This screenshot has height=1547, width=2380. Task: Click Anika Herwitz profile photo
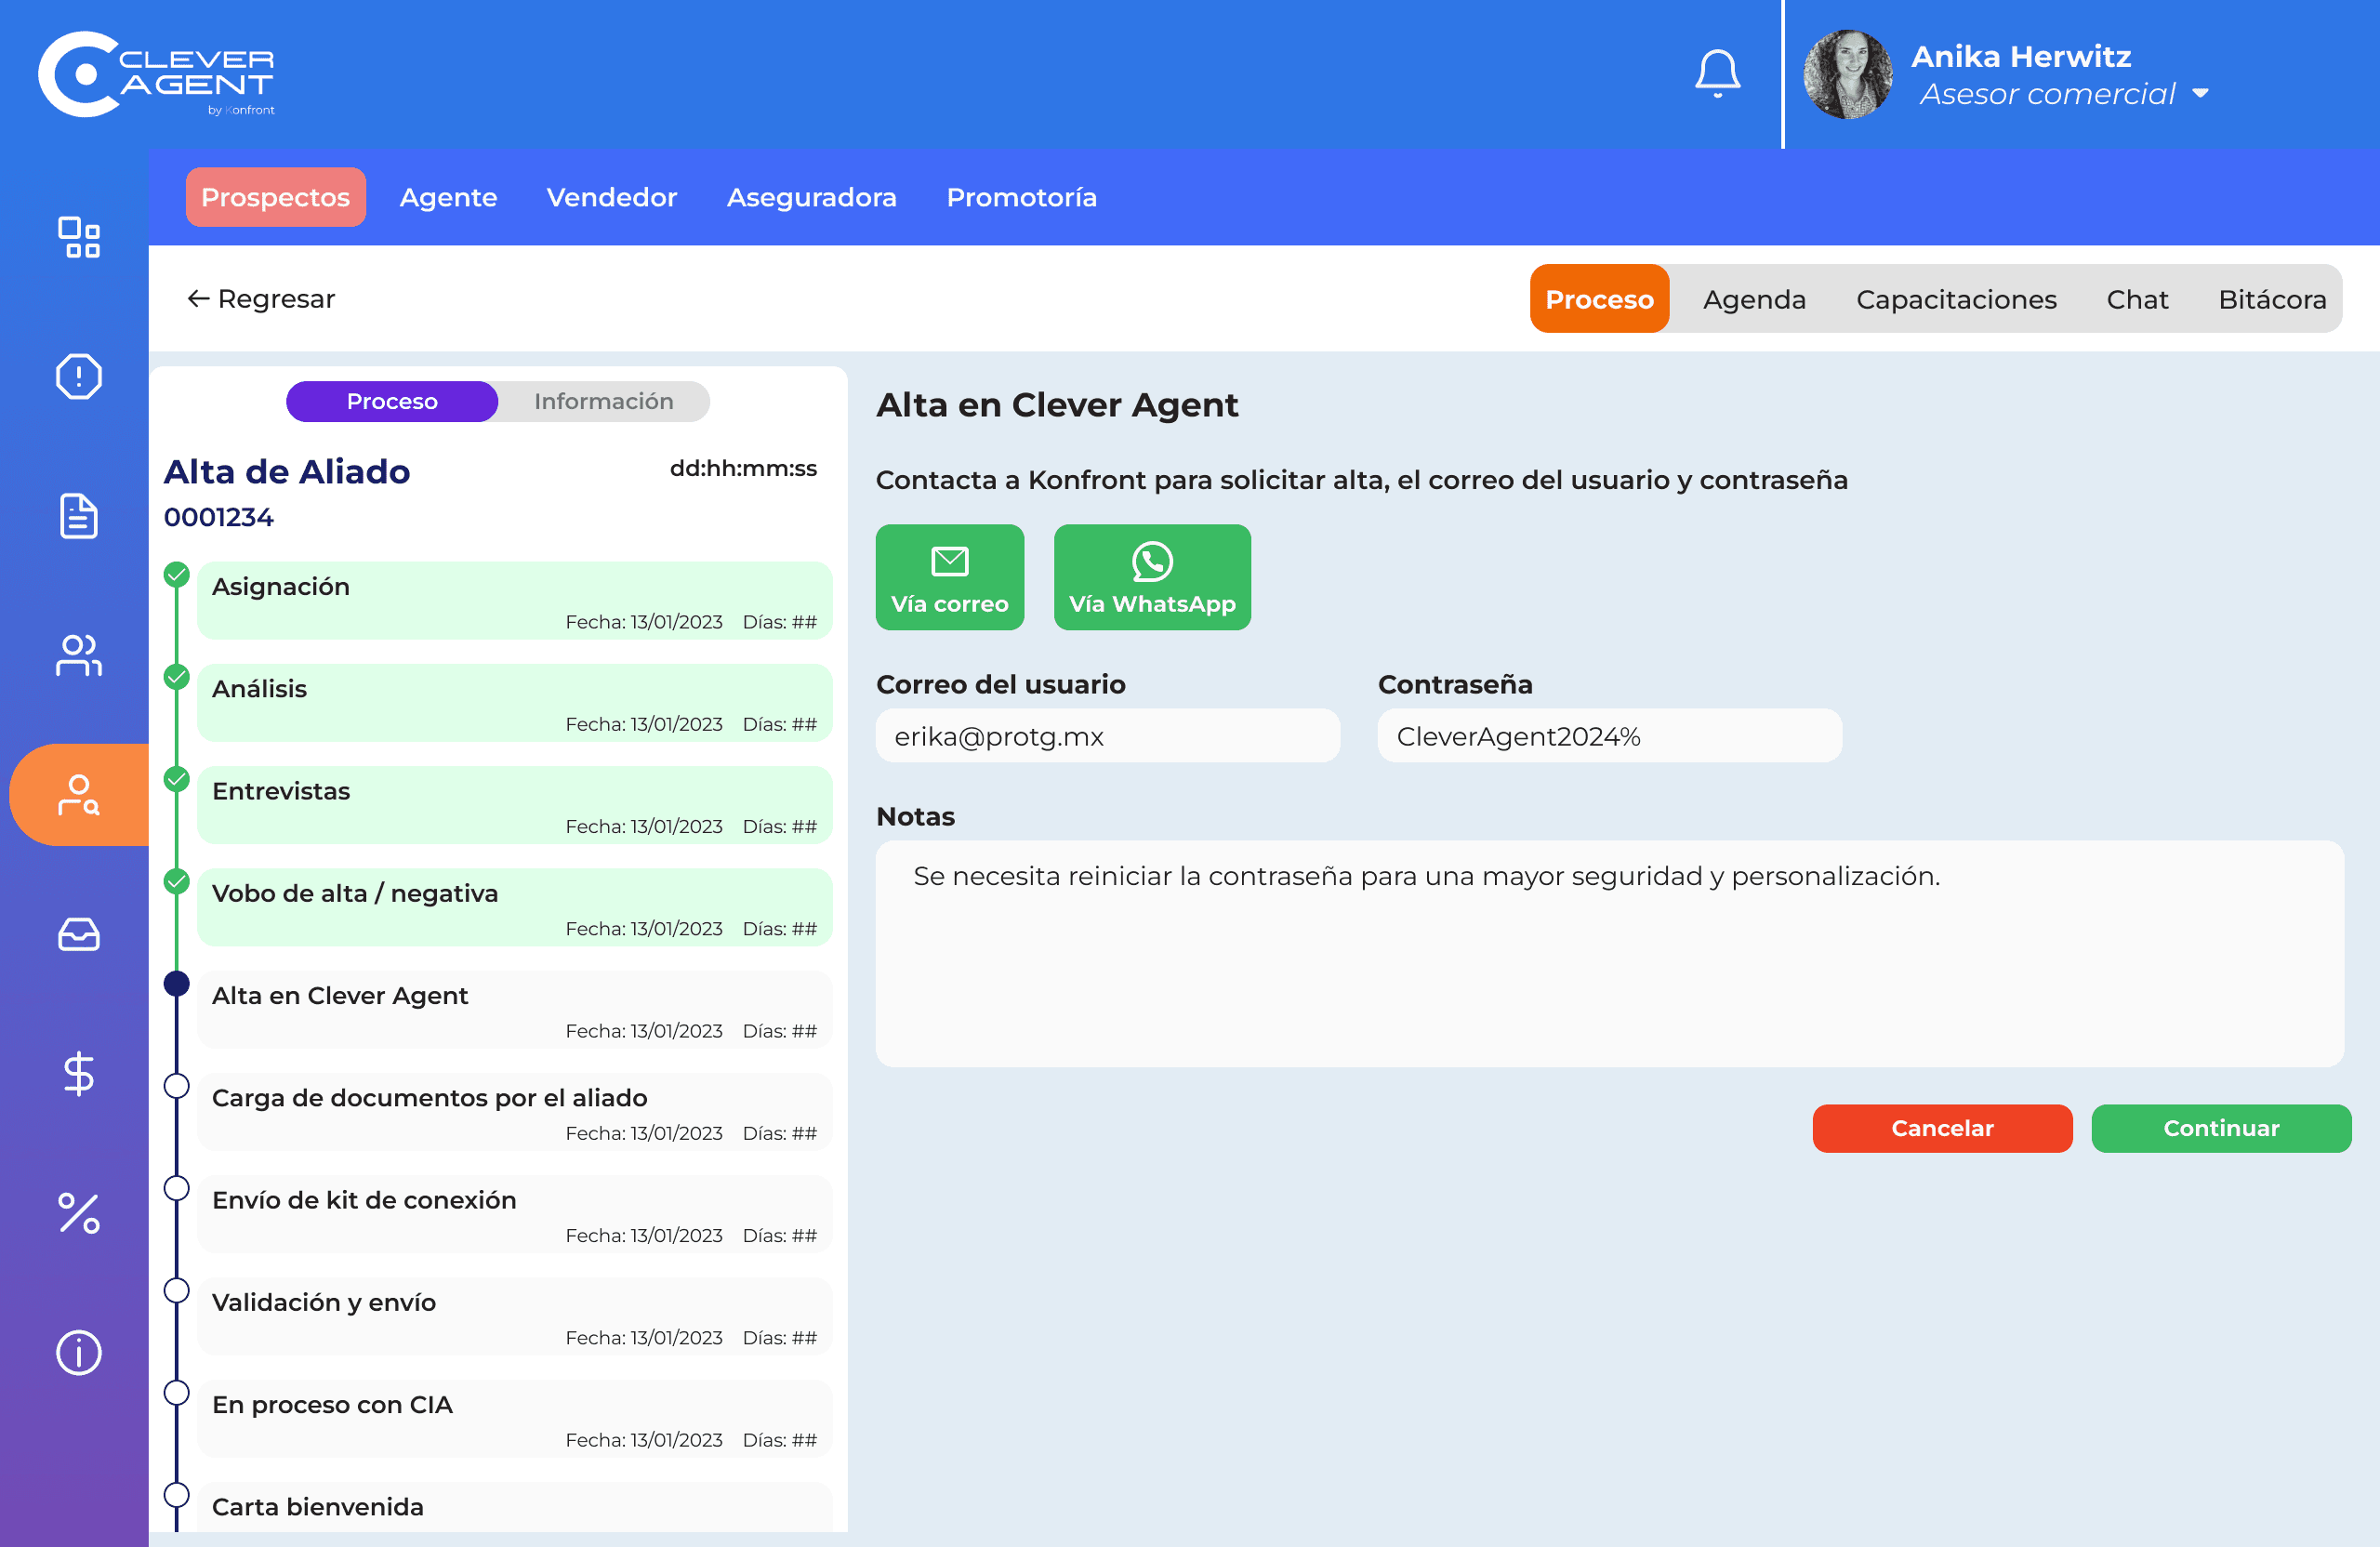(x=1848, y=75)
